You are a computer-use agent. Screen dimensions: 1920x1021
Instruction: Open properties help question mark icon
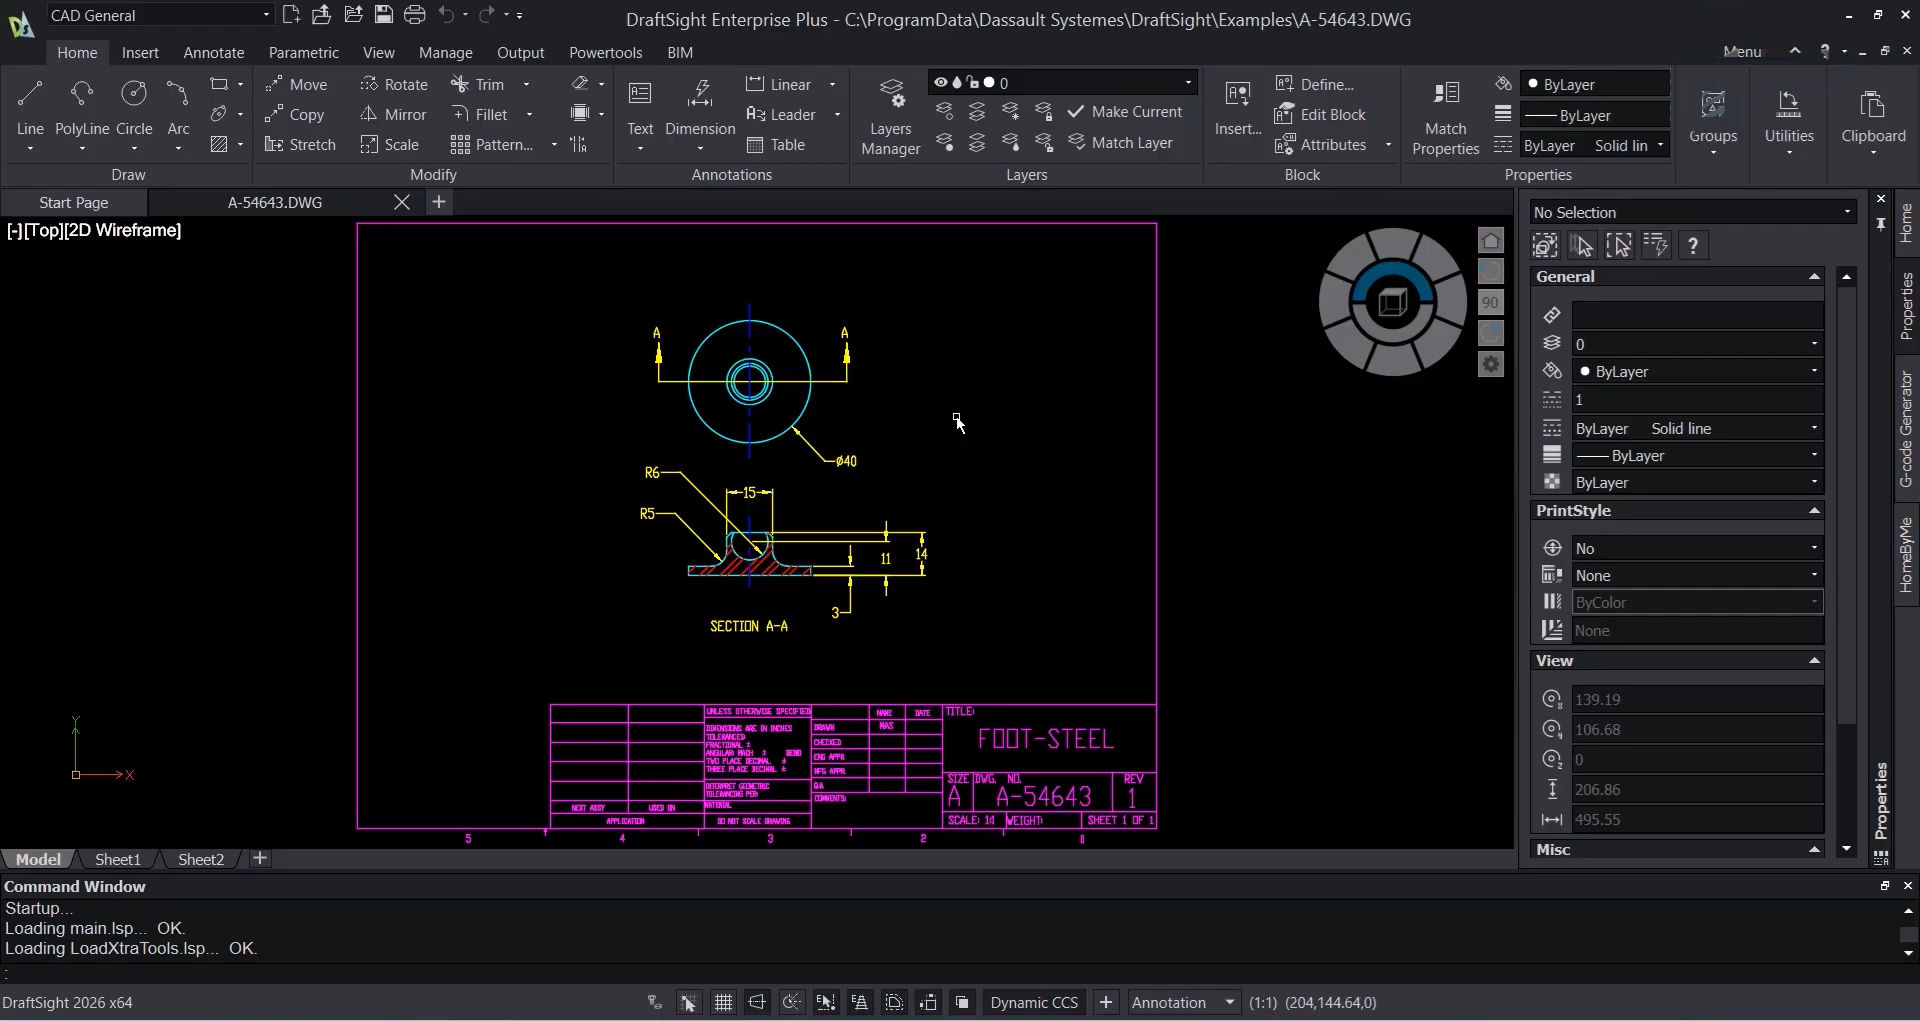tap(1693, 246)
